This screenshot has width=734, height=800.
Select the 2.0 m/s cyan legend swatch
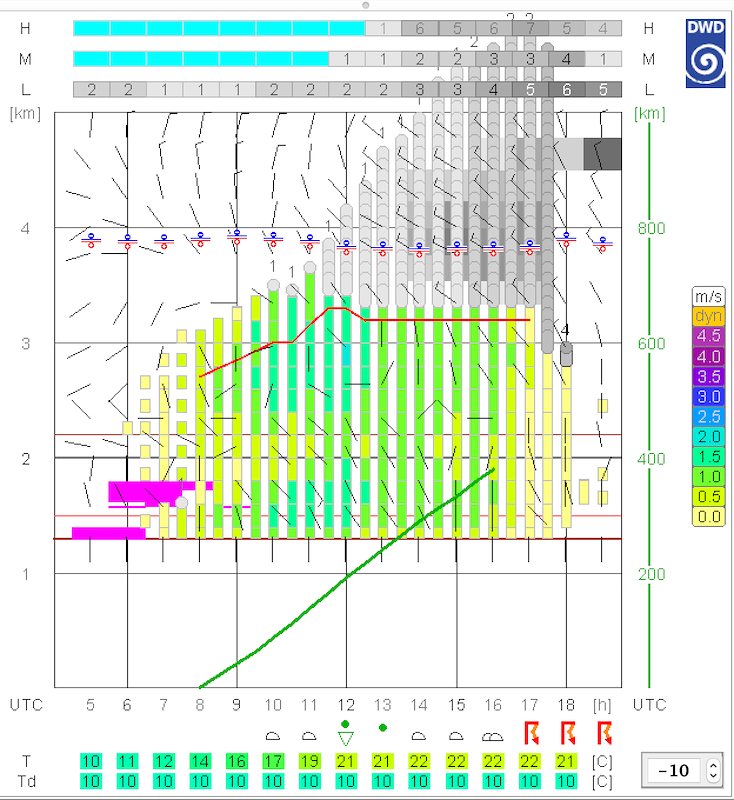click(x=708, y=435)
